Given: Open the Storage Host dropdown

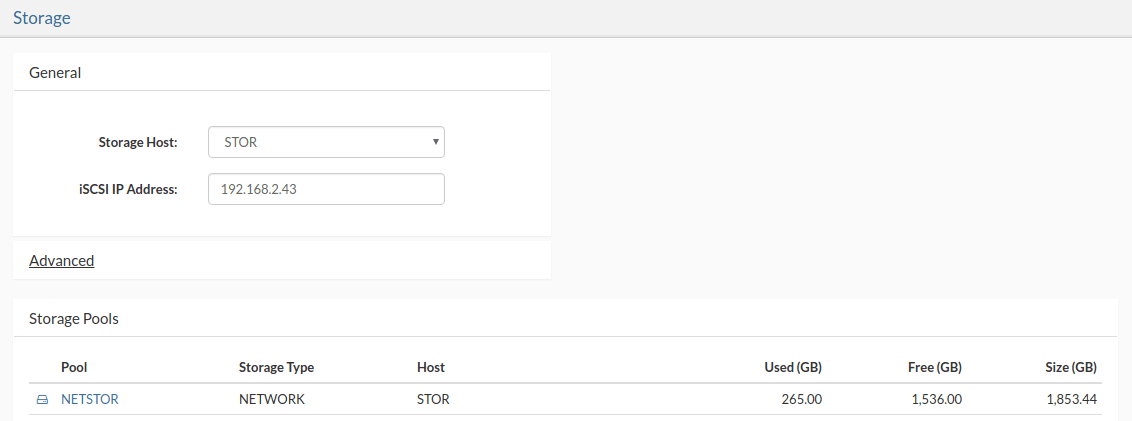Looking at the screenshot, I should (326, 142).
